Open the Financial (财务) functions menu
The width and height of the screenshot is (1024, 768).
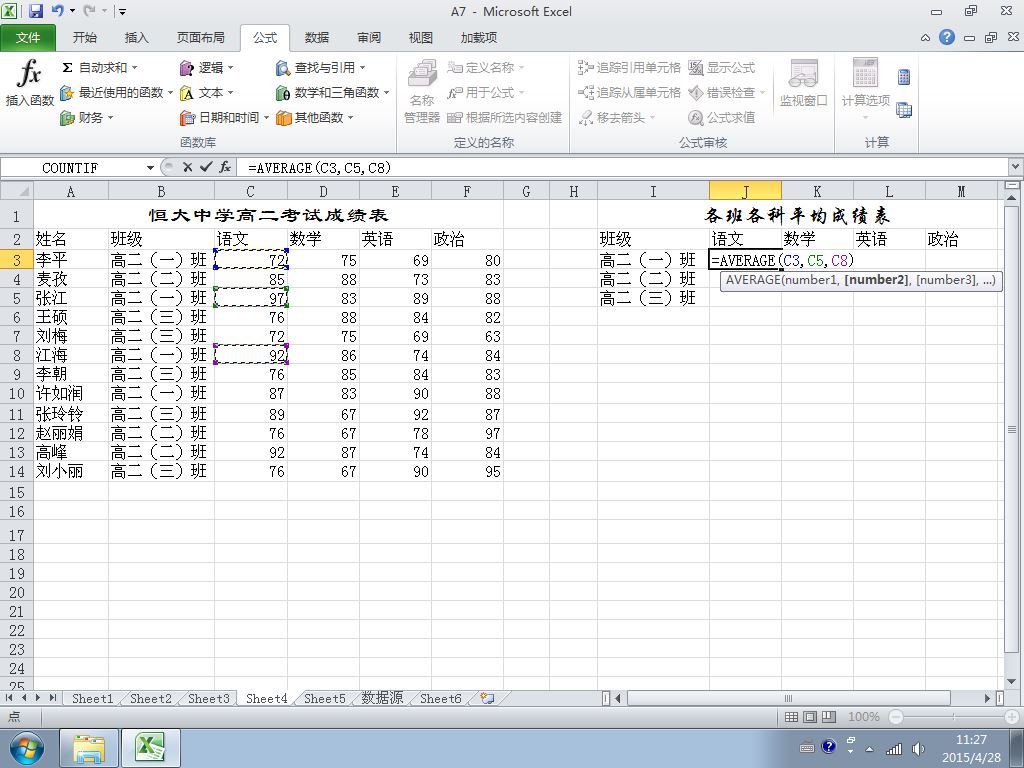87,118
